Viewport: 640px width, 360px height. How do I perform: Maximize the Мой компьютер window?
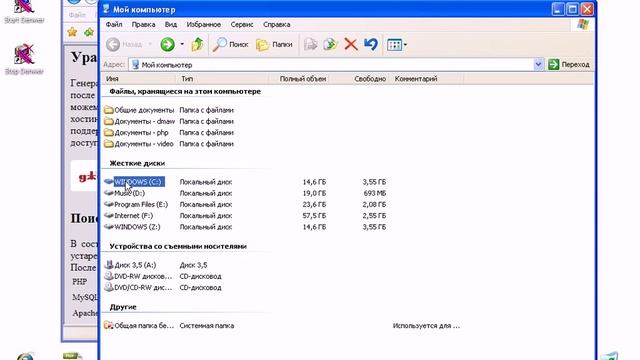pyautogui.click(x=572, y=9)
